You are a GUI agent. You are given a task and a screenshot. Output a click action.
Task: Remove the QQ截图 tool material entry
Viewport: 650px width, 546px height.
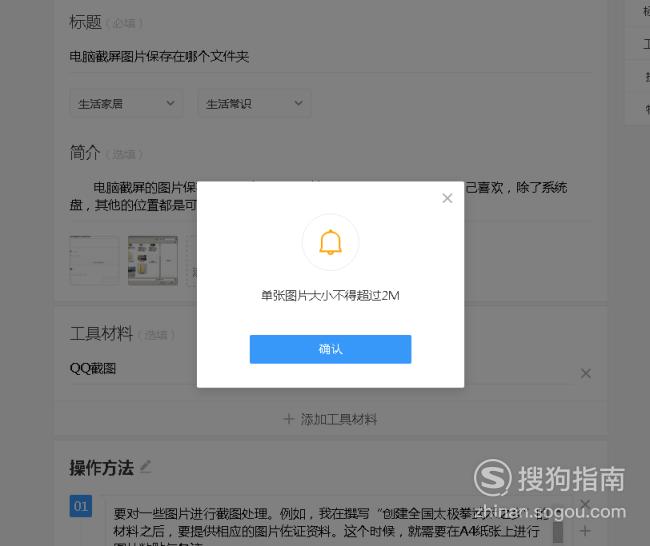point(585,374)
